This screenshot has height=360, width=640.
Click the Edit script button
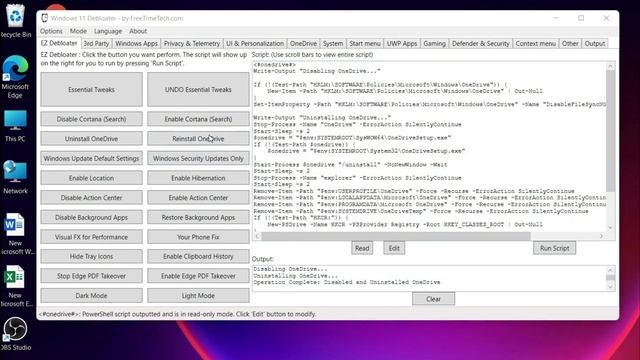tap(394, 248)
